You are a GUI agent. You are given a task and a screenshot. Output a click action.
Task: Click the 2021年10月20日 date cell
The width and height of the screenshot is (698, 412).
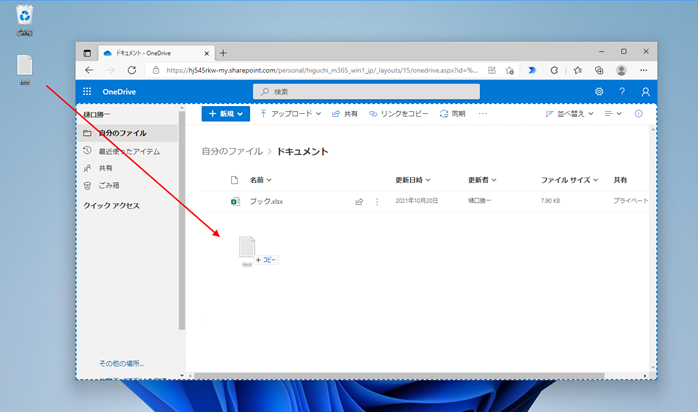417,201
